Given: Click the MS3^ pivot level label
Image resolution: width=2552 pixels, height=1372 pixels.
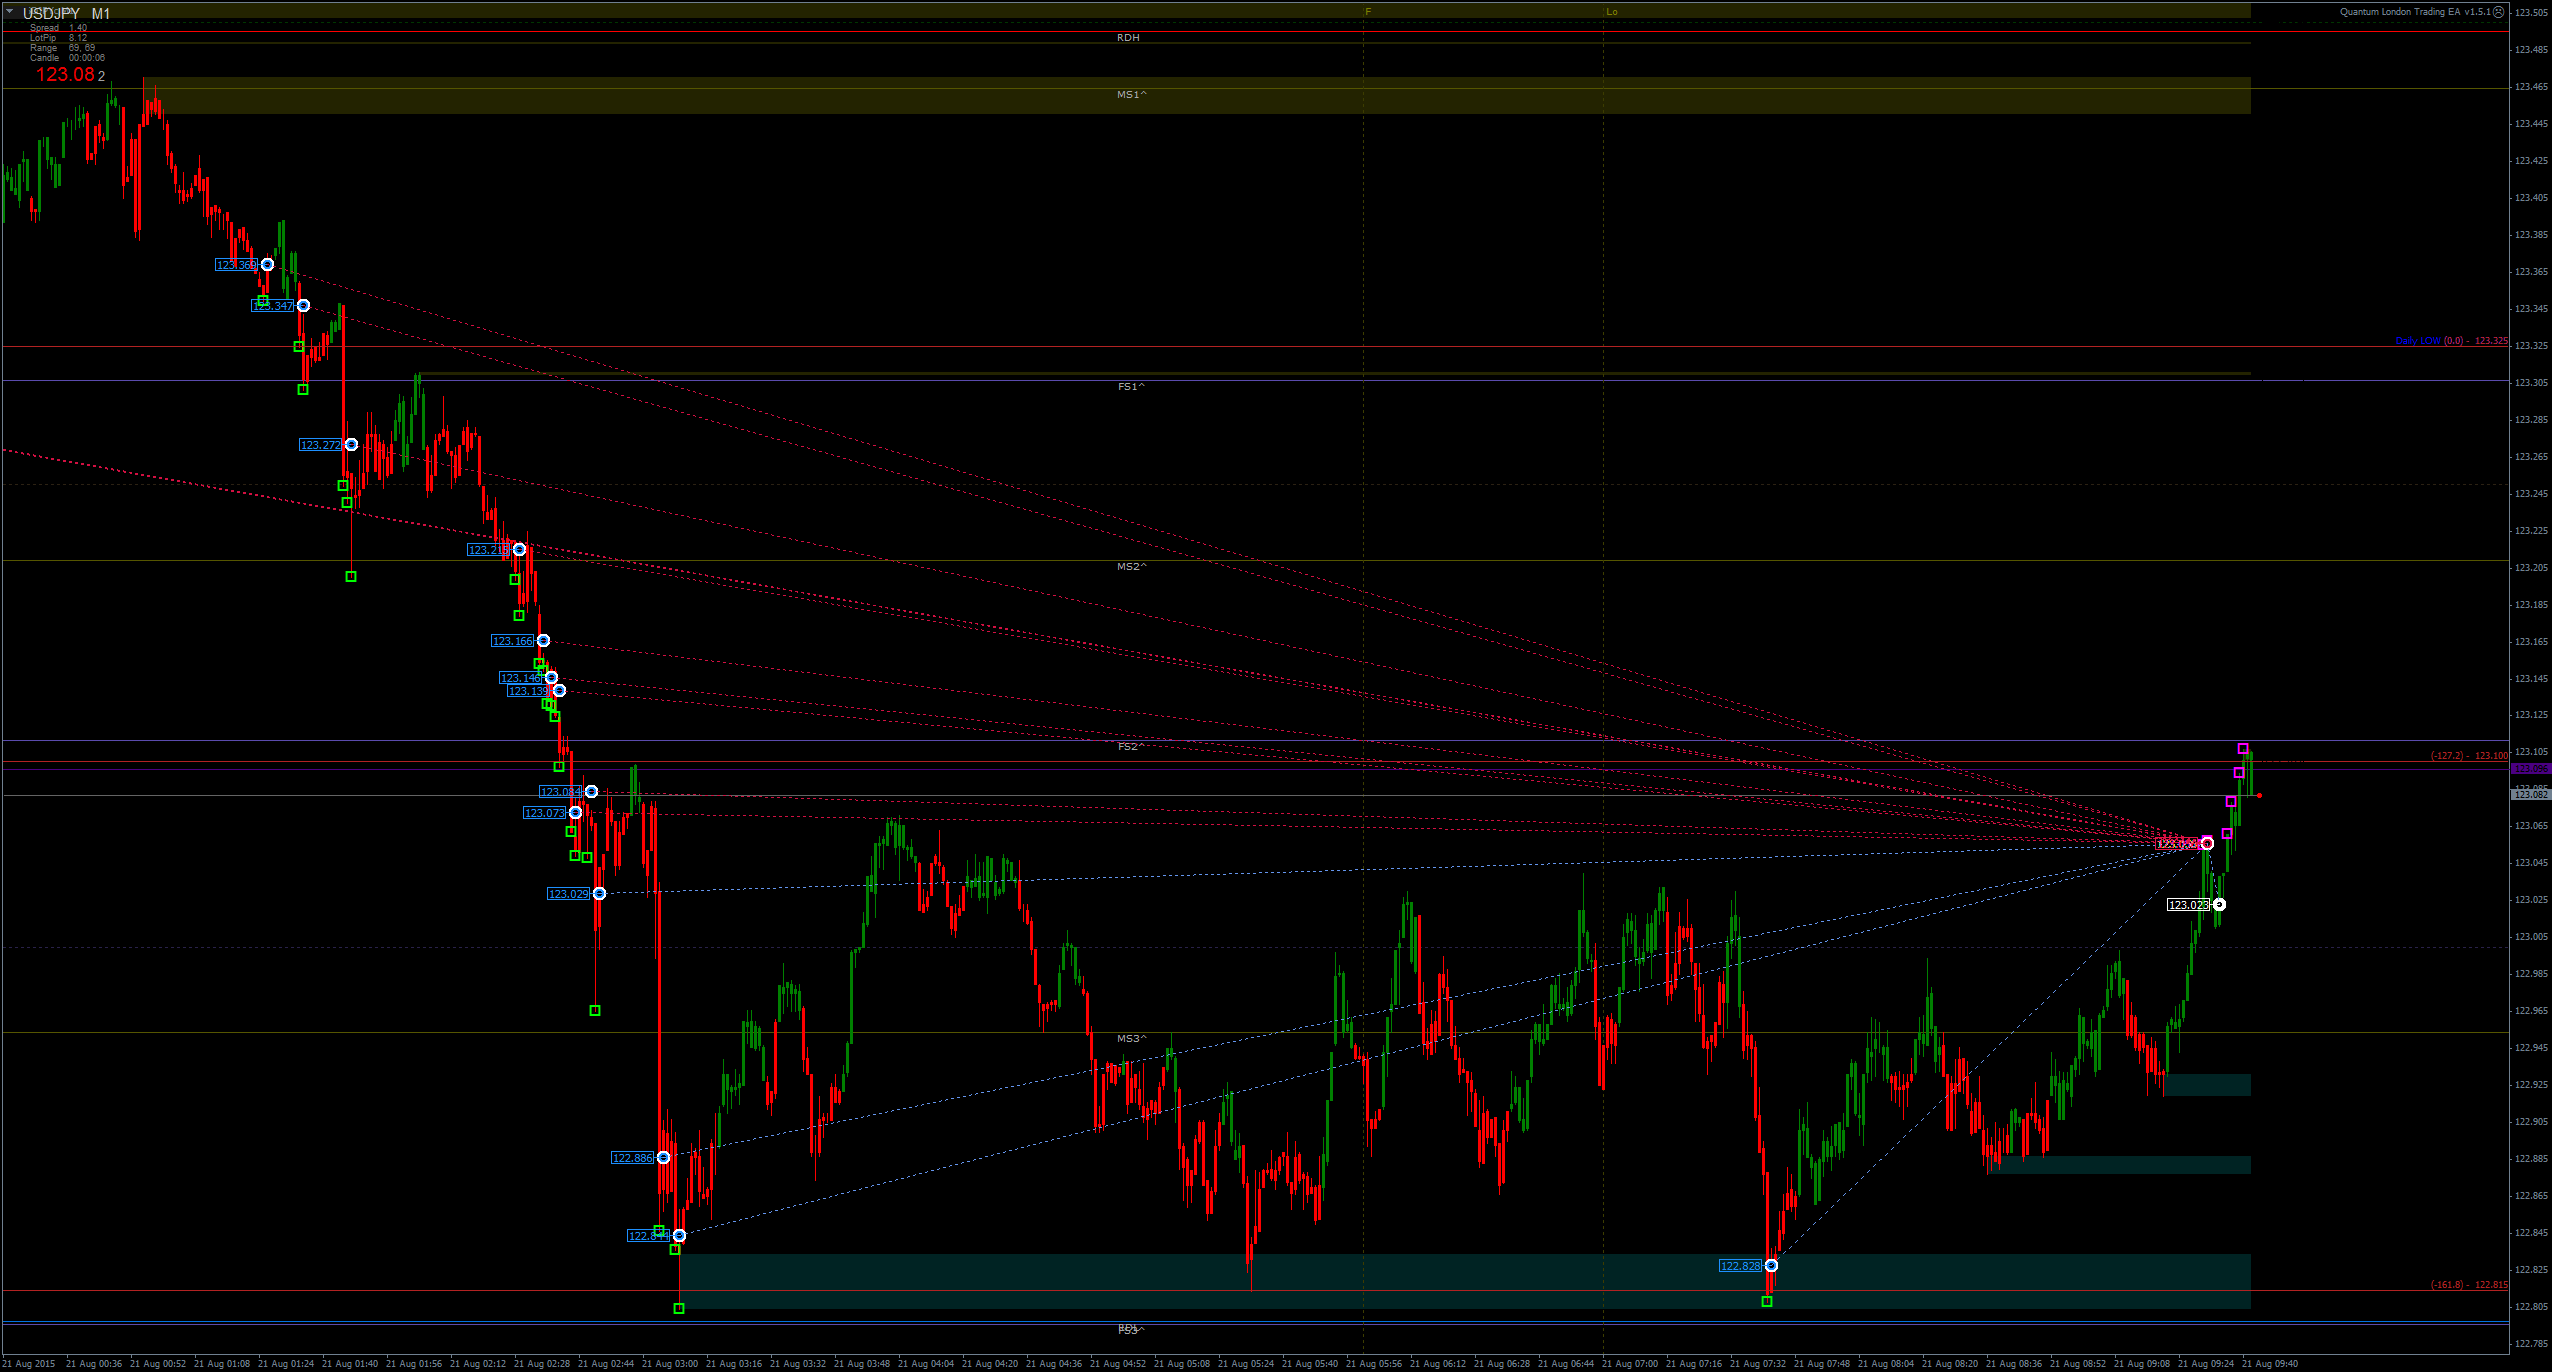Looking at the screenshot, I should point(1132,1039).
